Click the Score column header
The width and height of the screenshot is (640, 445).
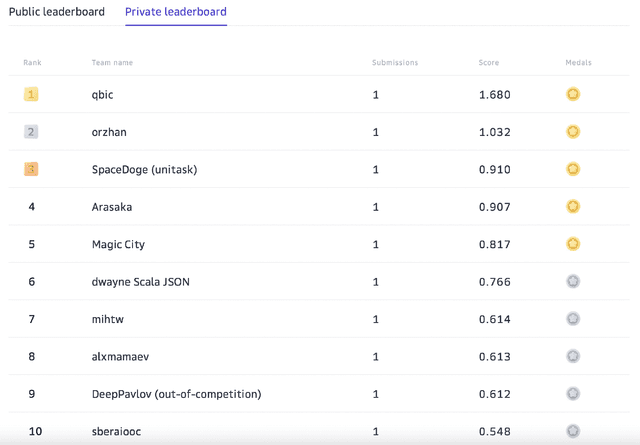[x=488, y=63]
